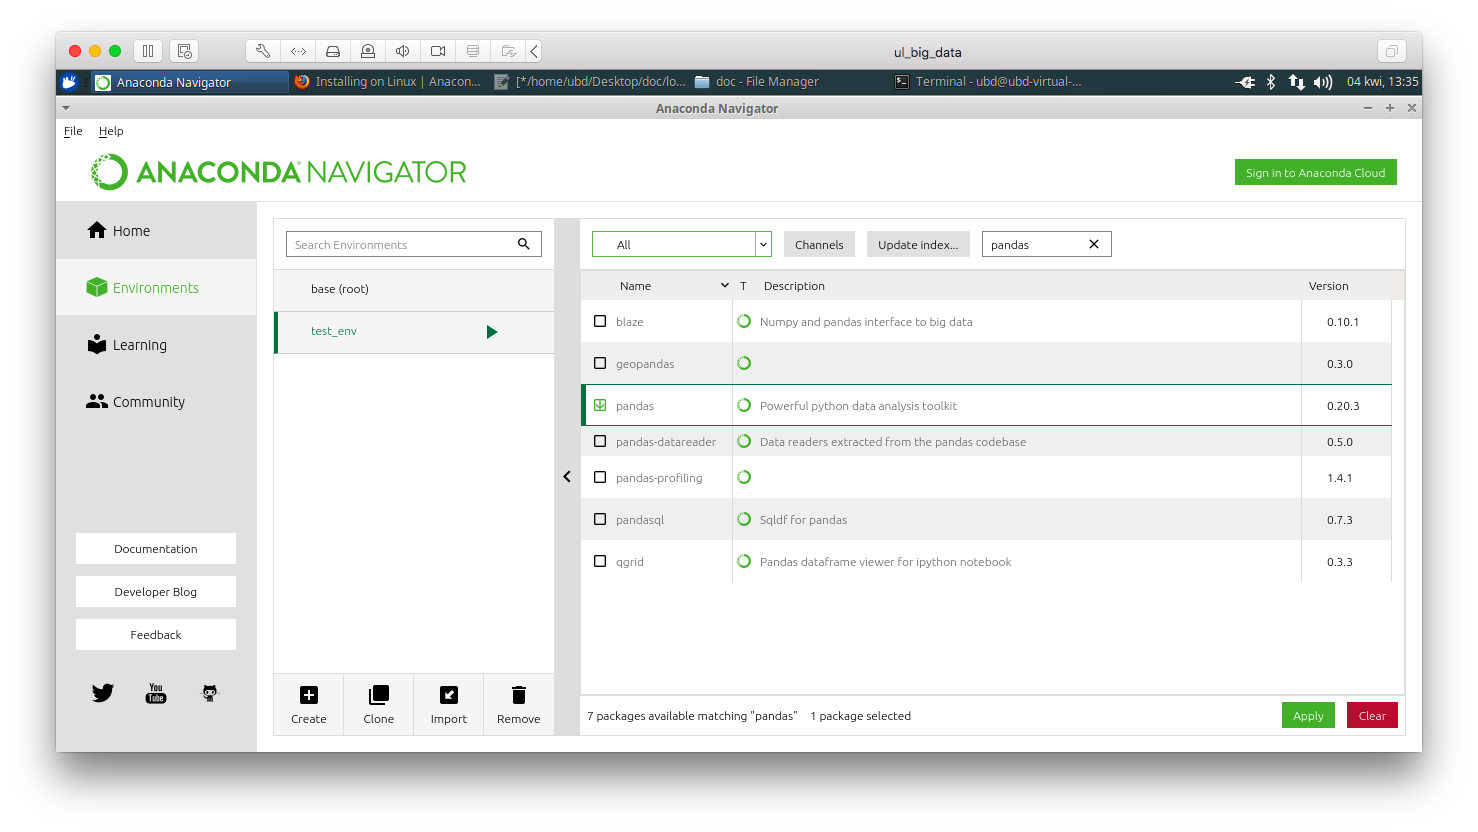
Task: Open the YouTube icon link
Action: click(x=156, y=693)
